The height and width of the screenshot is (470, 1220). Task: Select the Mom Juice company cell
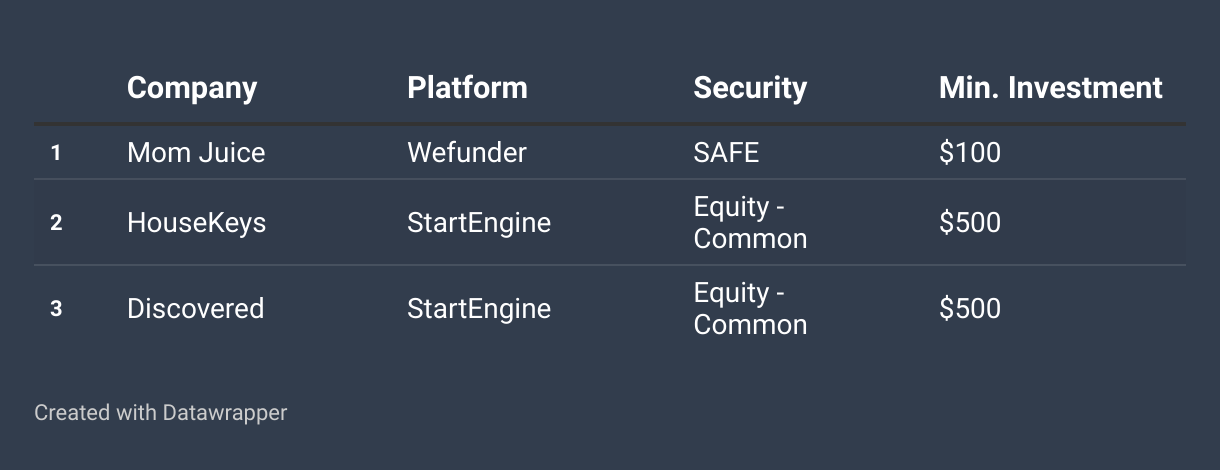tap(196, 152)
